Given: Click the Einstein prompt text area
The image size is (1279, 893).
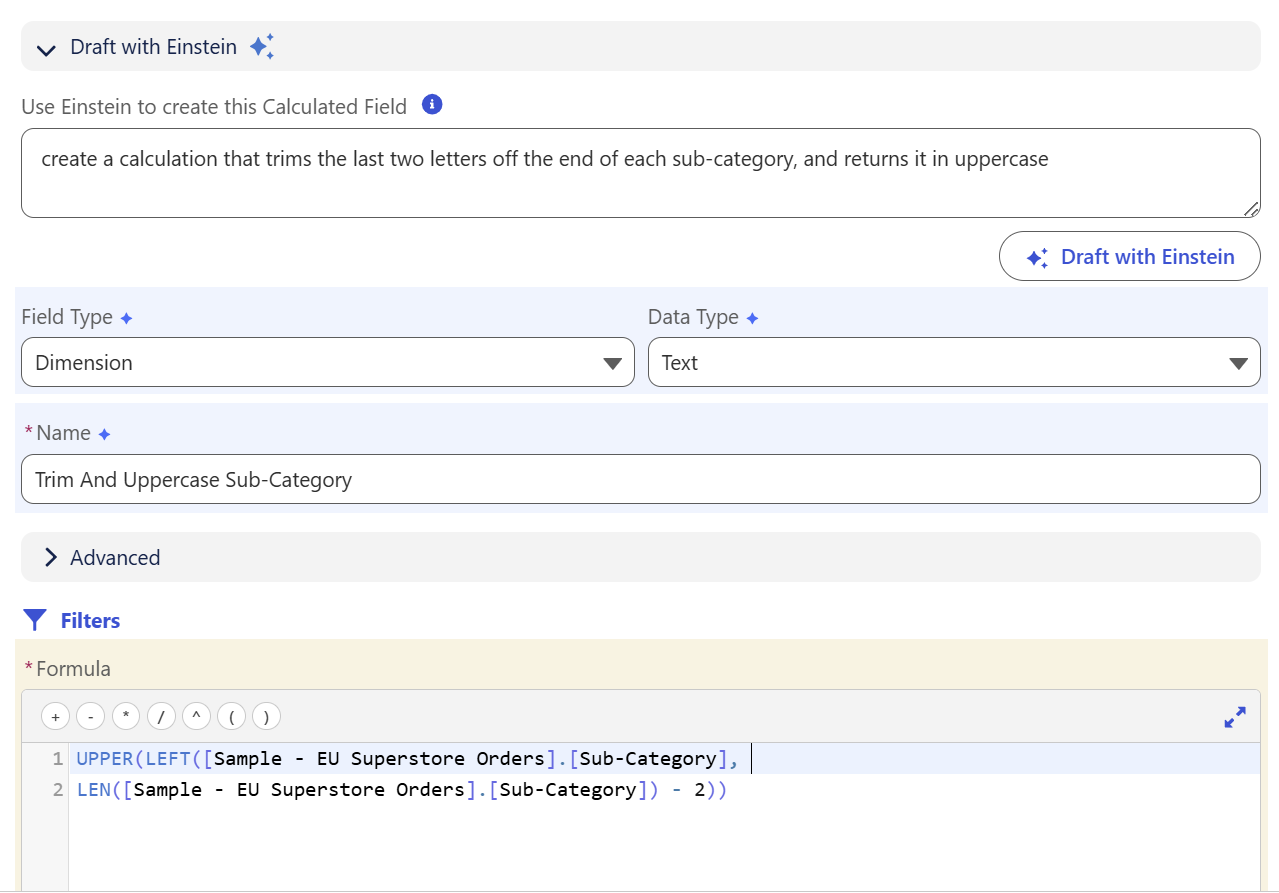Looking at the screenshot, I should tap(640, 173).
